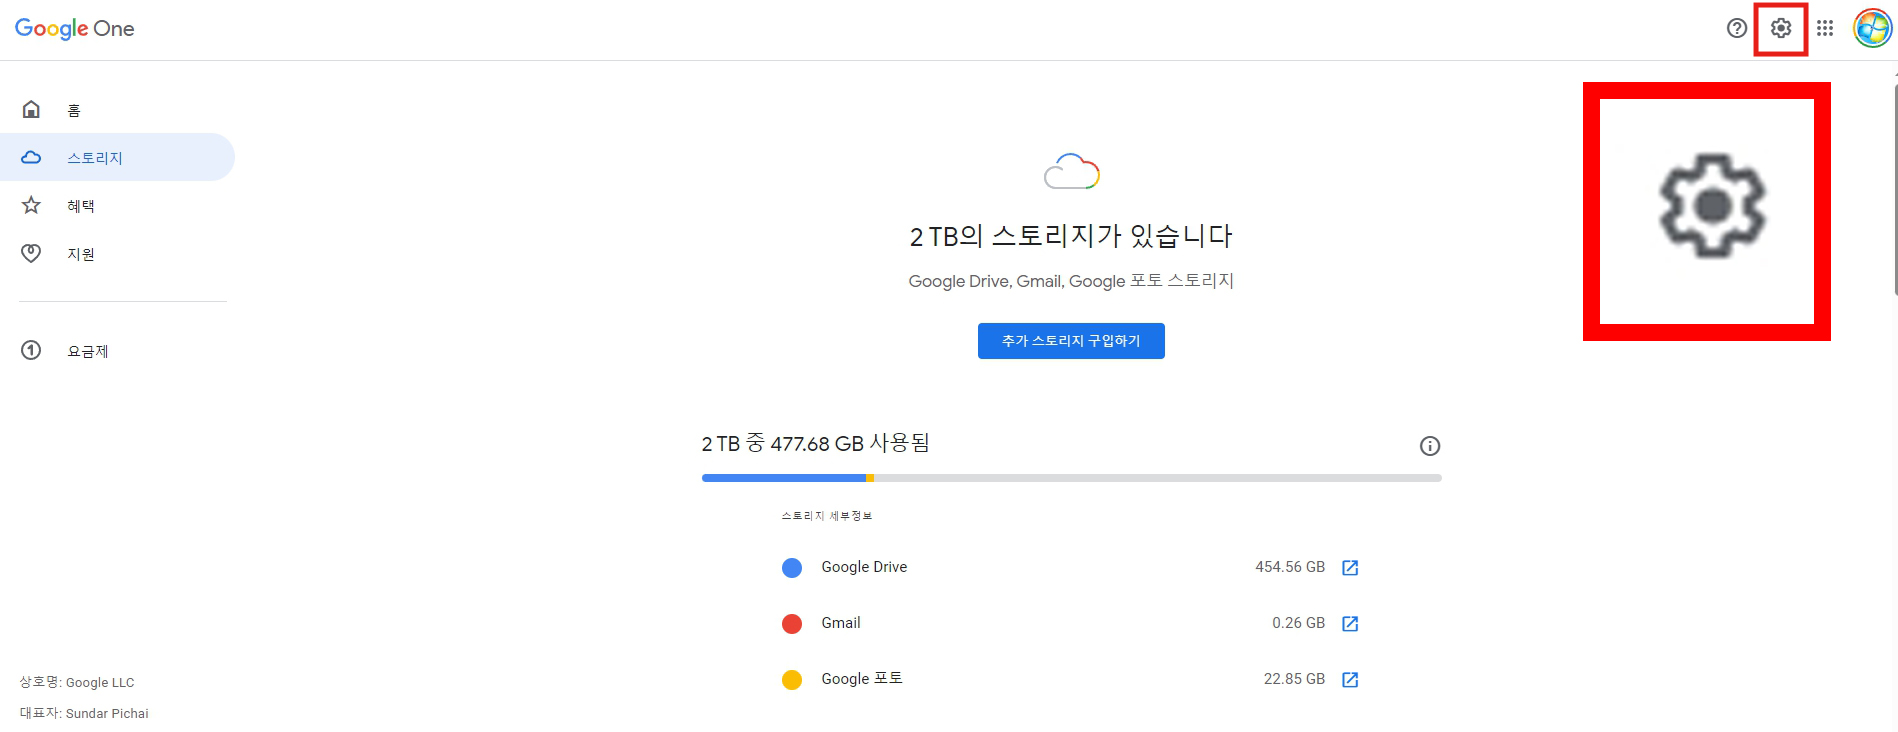Click the yellow Google 포토 color dot

click(x=792, y=680)
